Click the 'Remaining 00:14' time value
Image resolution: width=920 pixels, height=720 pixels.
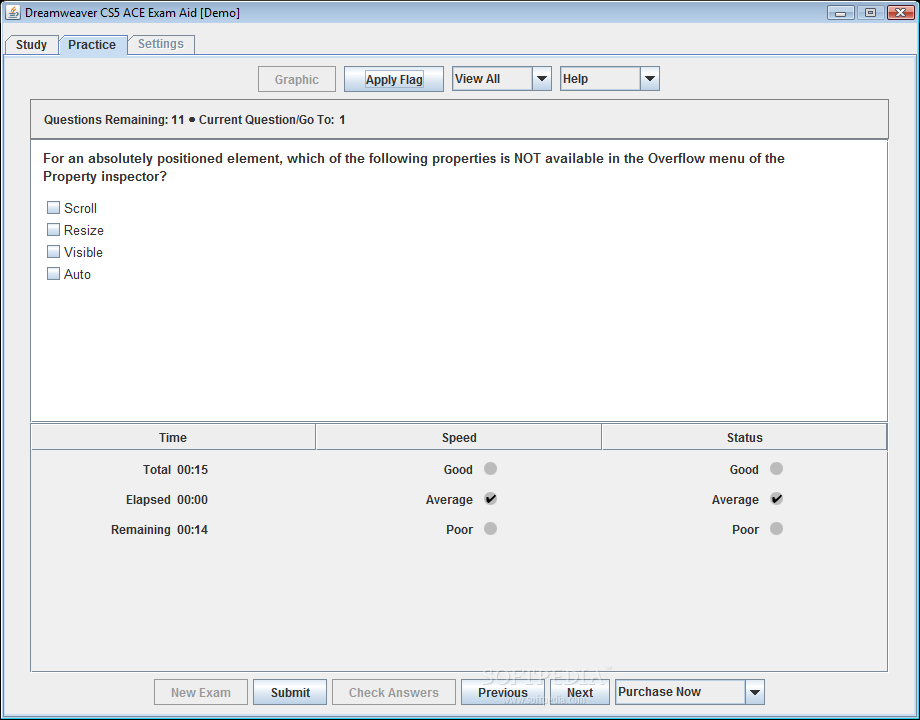[160, 529]
